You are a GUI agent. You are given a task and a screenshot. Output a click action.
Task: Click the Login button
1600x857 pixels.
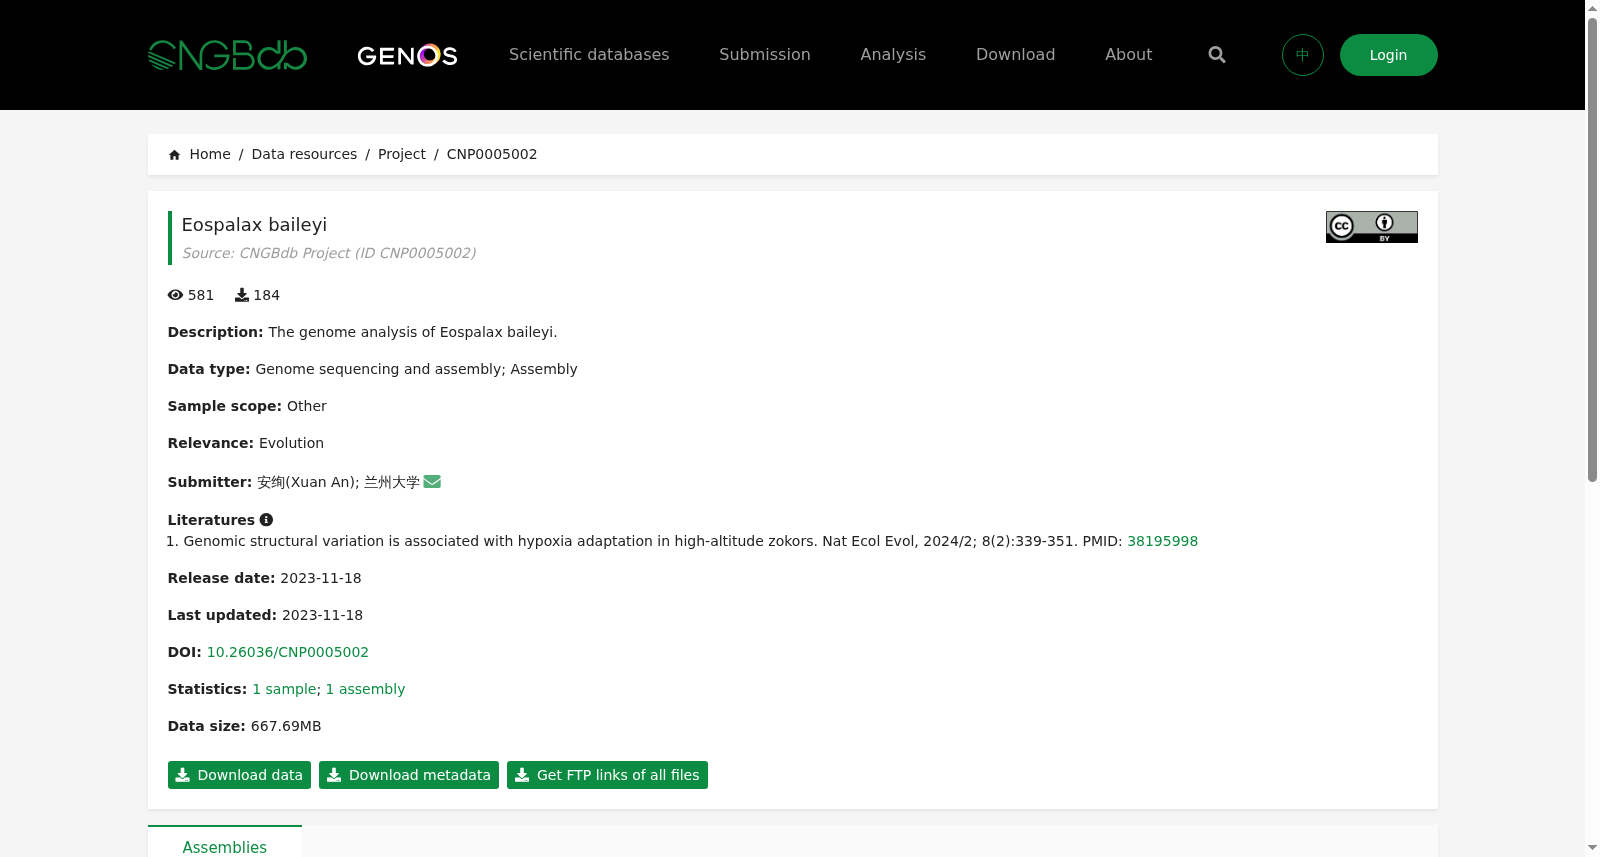click(1389, 55)
